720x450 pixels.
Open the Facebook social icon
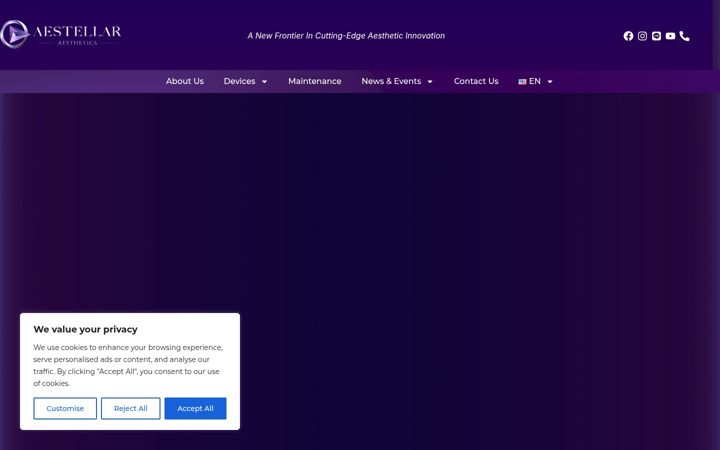coord(628,36)
